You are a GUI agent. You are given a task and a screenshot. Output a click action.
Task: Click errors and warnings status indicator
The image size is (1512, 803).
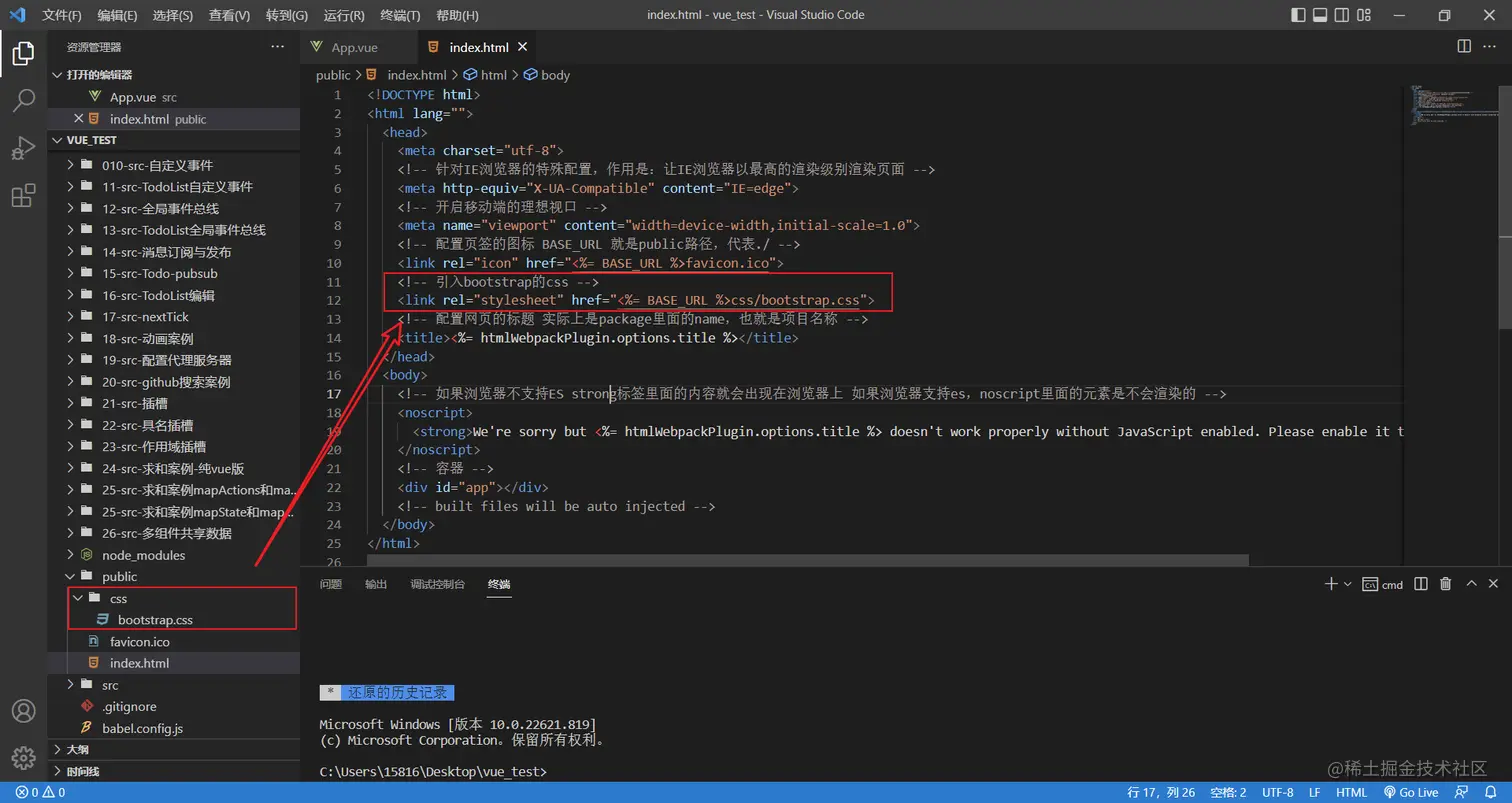click(x=40, y=792)
